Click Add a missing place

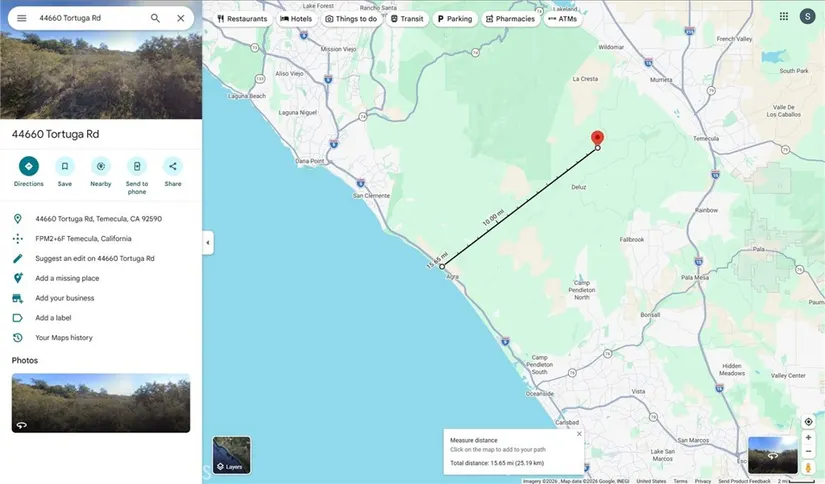pyautogui.click(x=67, y=278)
